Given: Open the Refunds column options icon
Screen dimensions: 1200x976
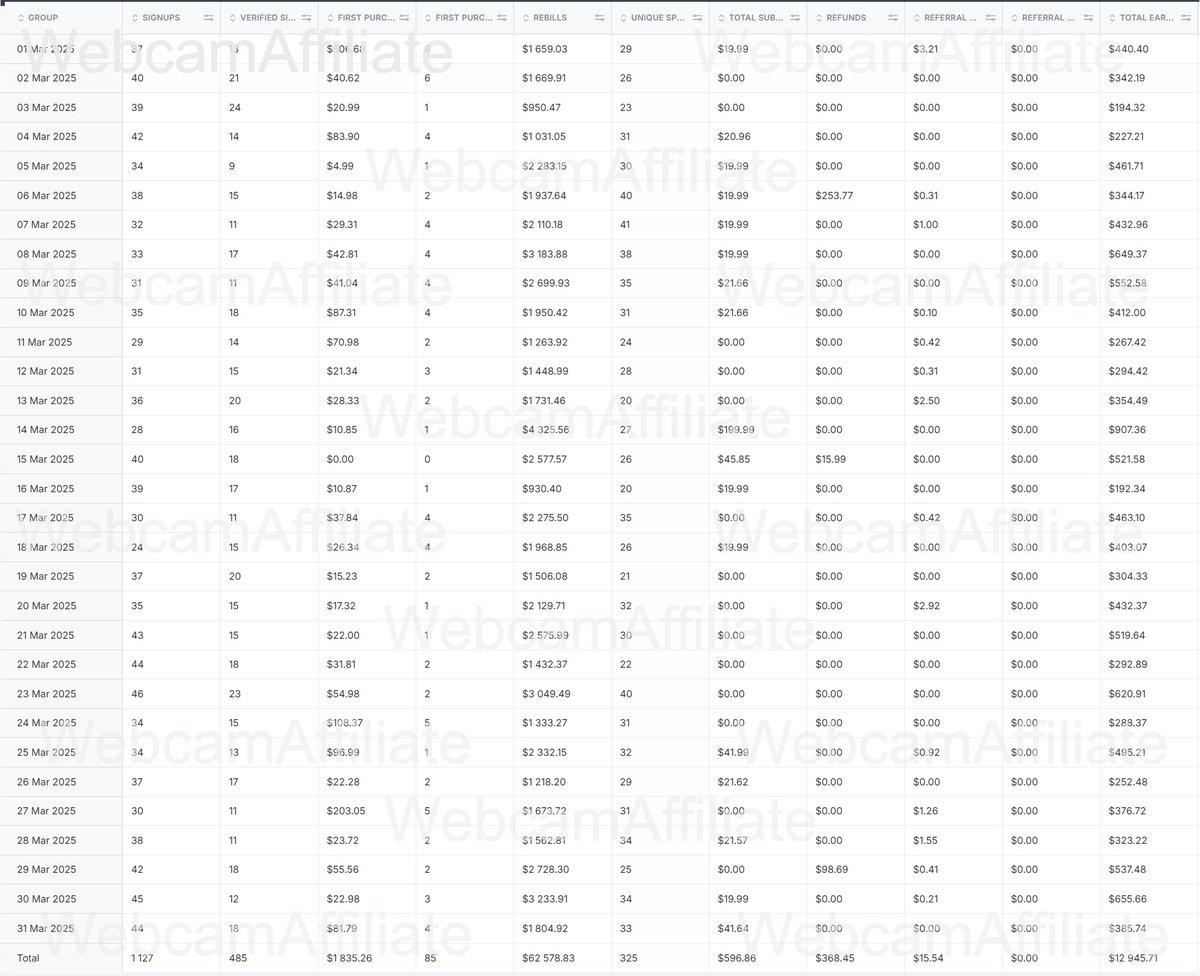Looking at the screenshot, I should 894,18.
